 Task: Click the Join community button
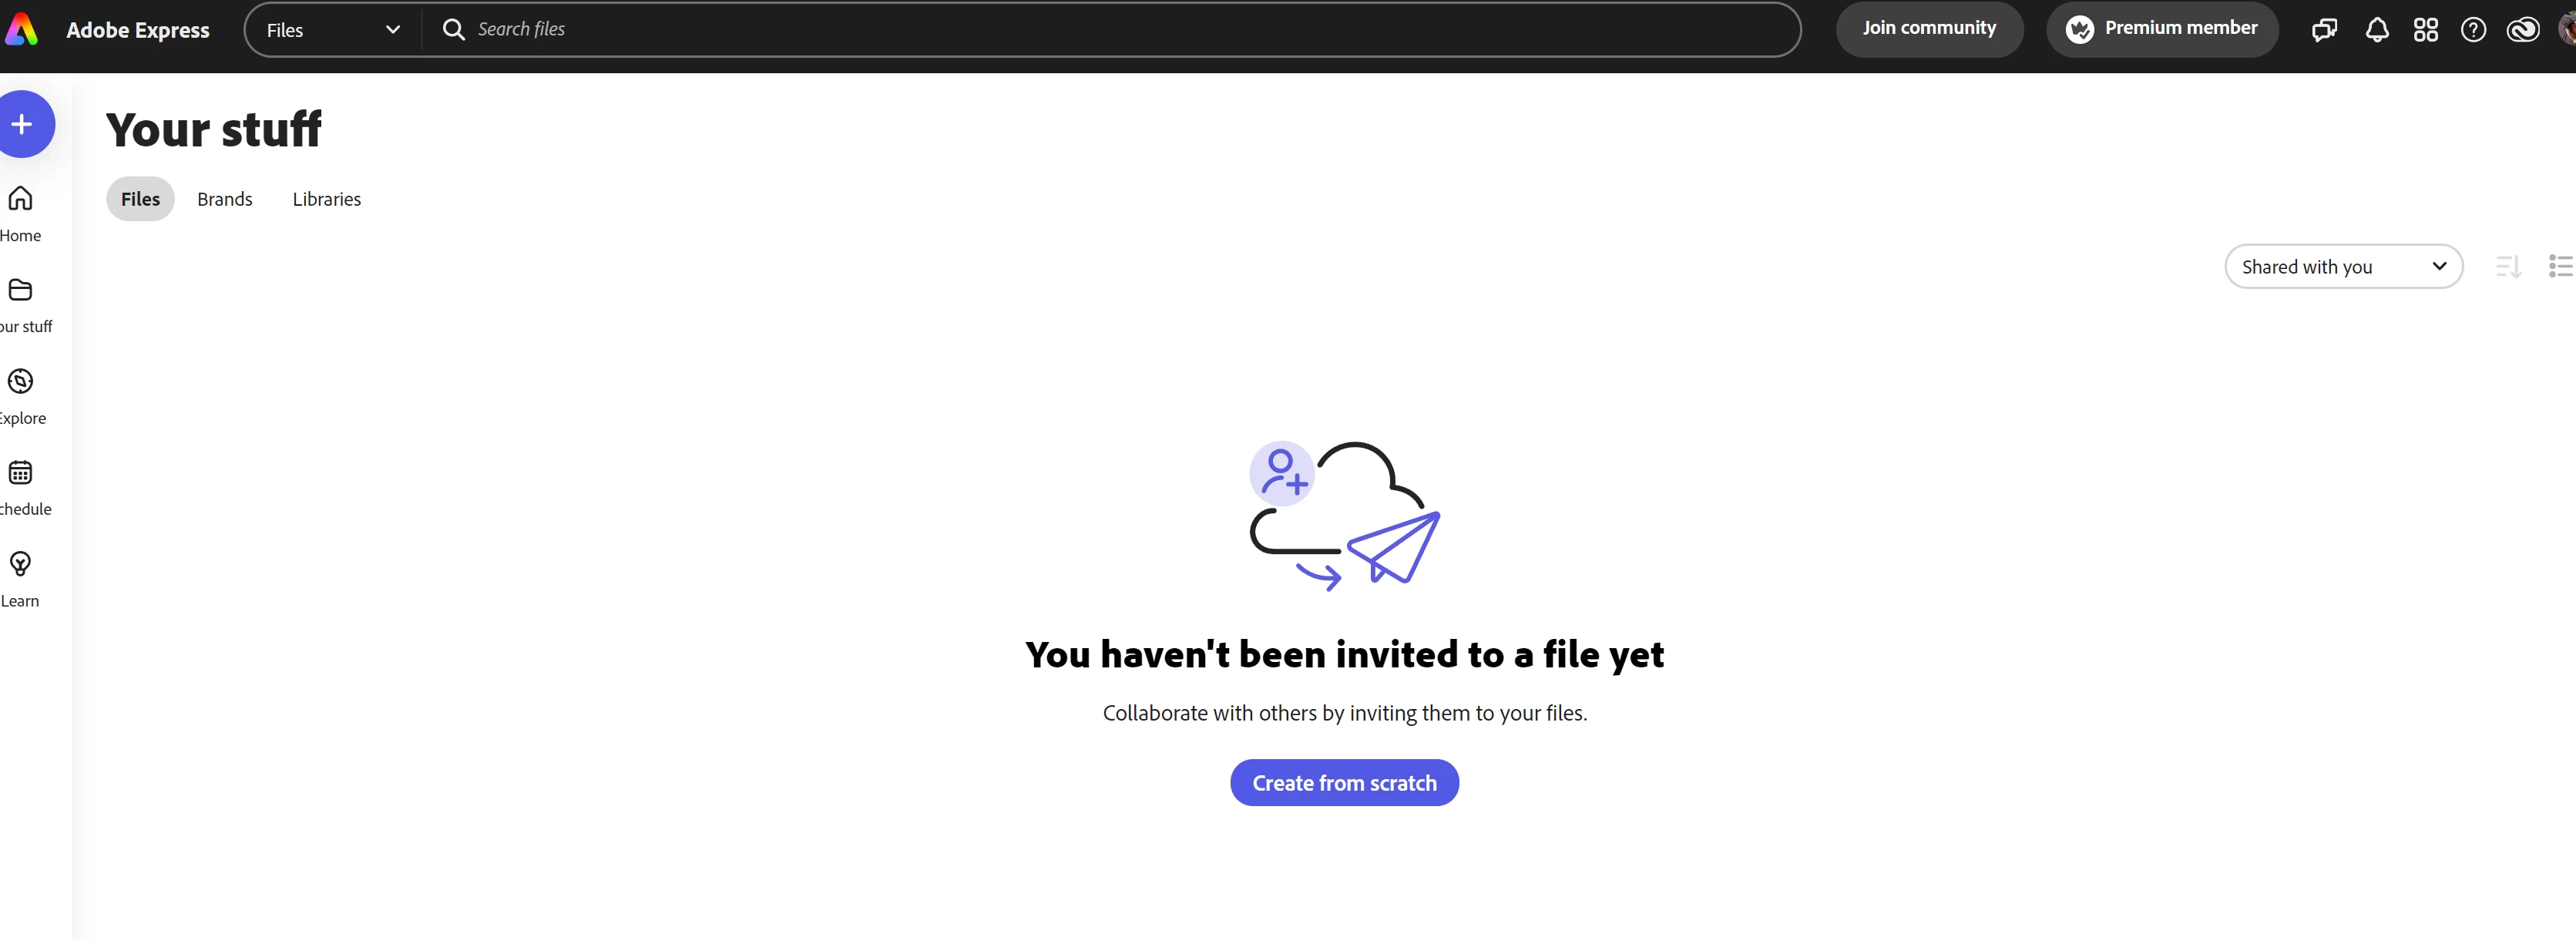pos(1928,29)
